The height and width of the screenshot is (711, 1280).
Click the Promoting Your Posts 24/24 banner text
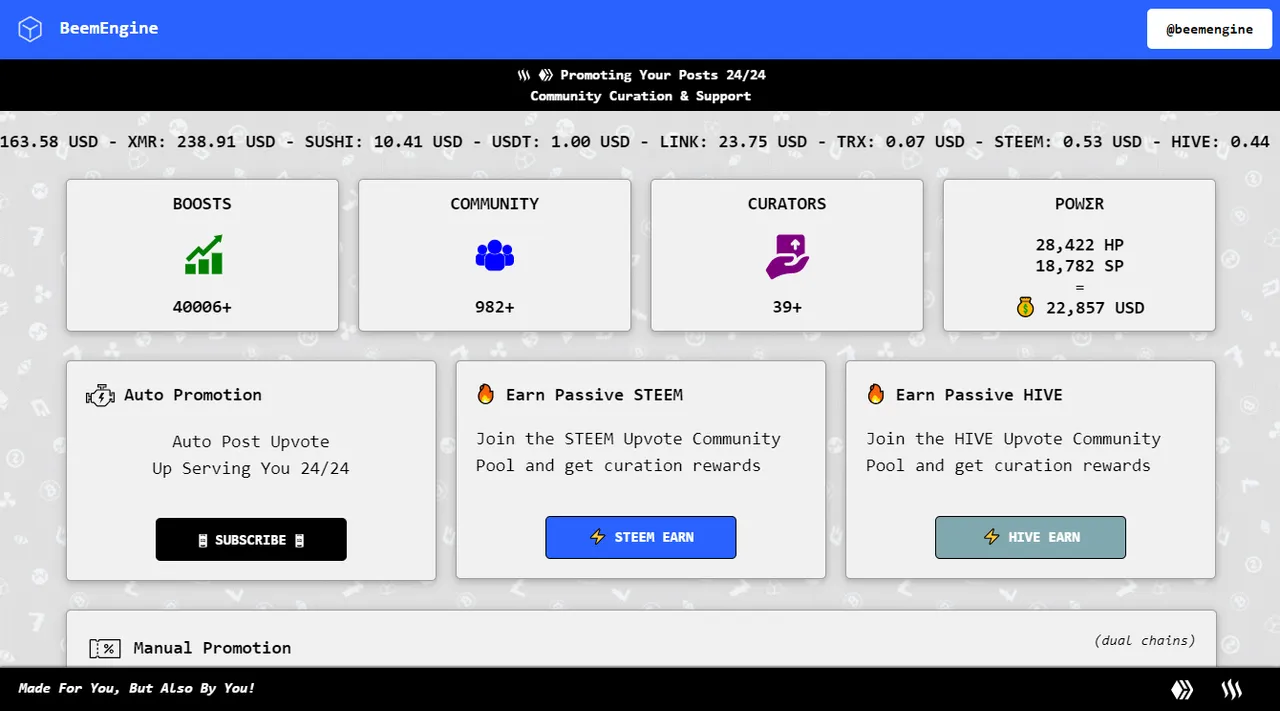pyautogui.click(x=663, y=75)
